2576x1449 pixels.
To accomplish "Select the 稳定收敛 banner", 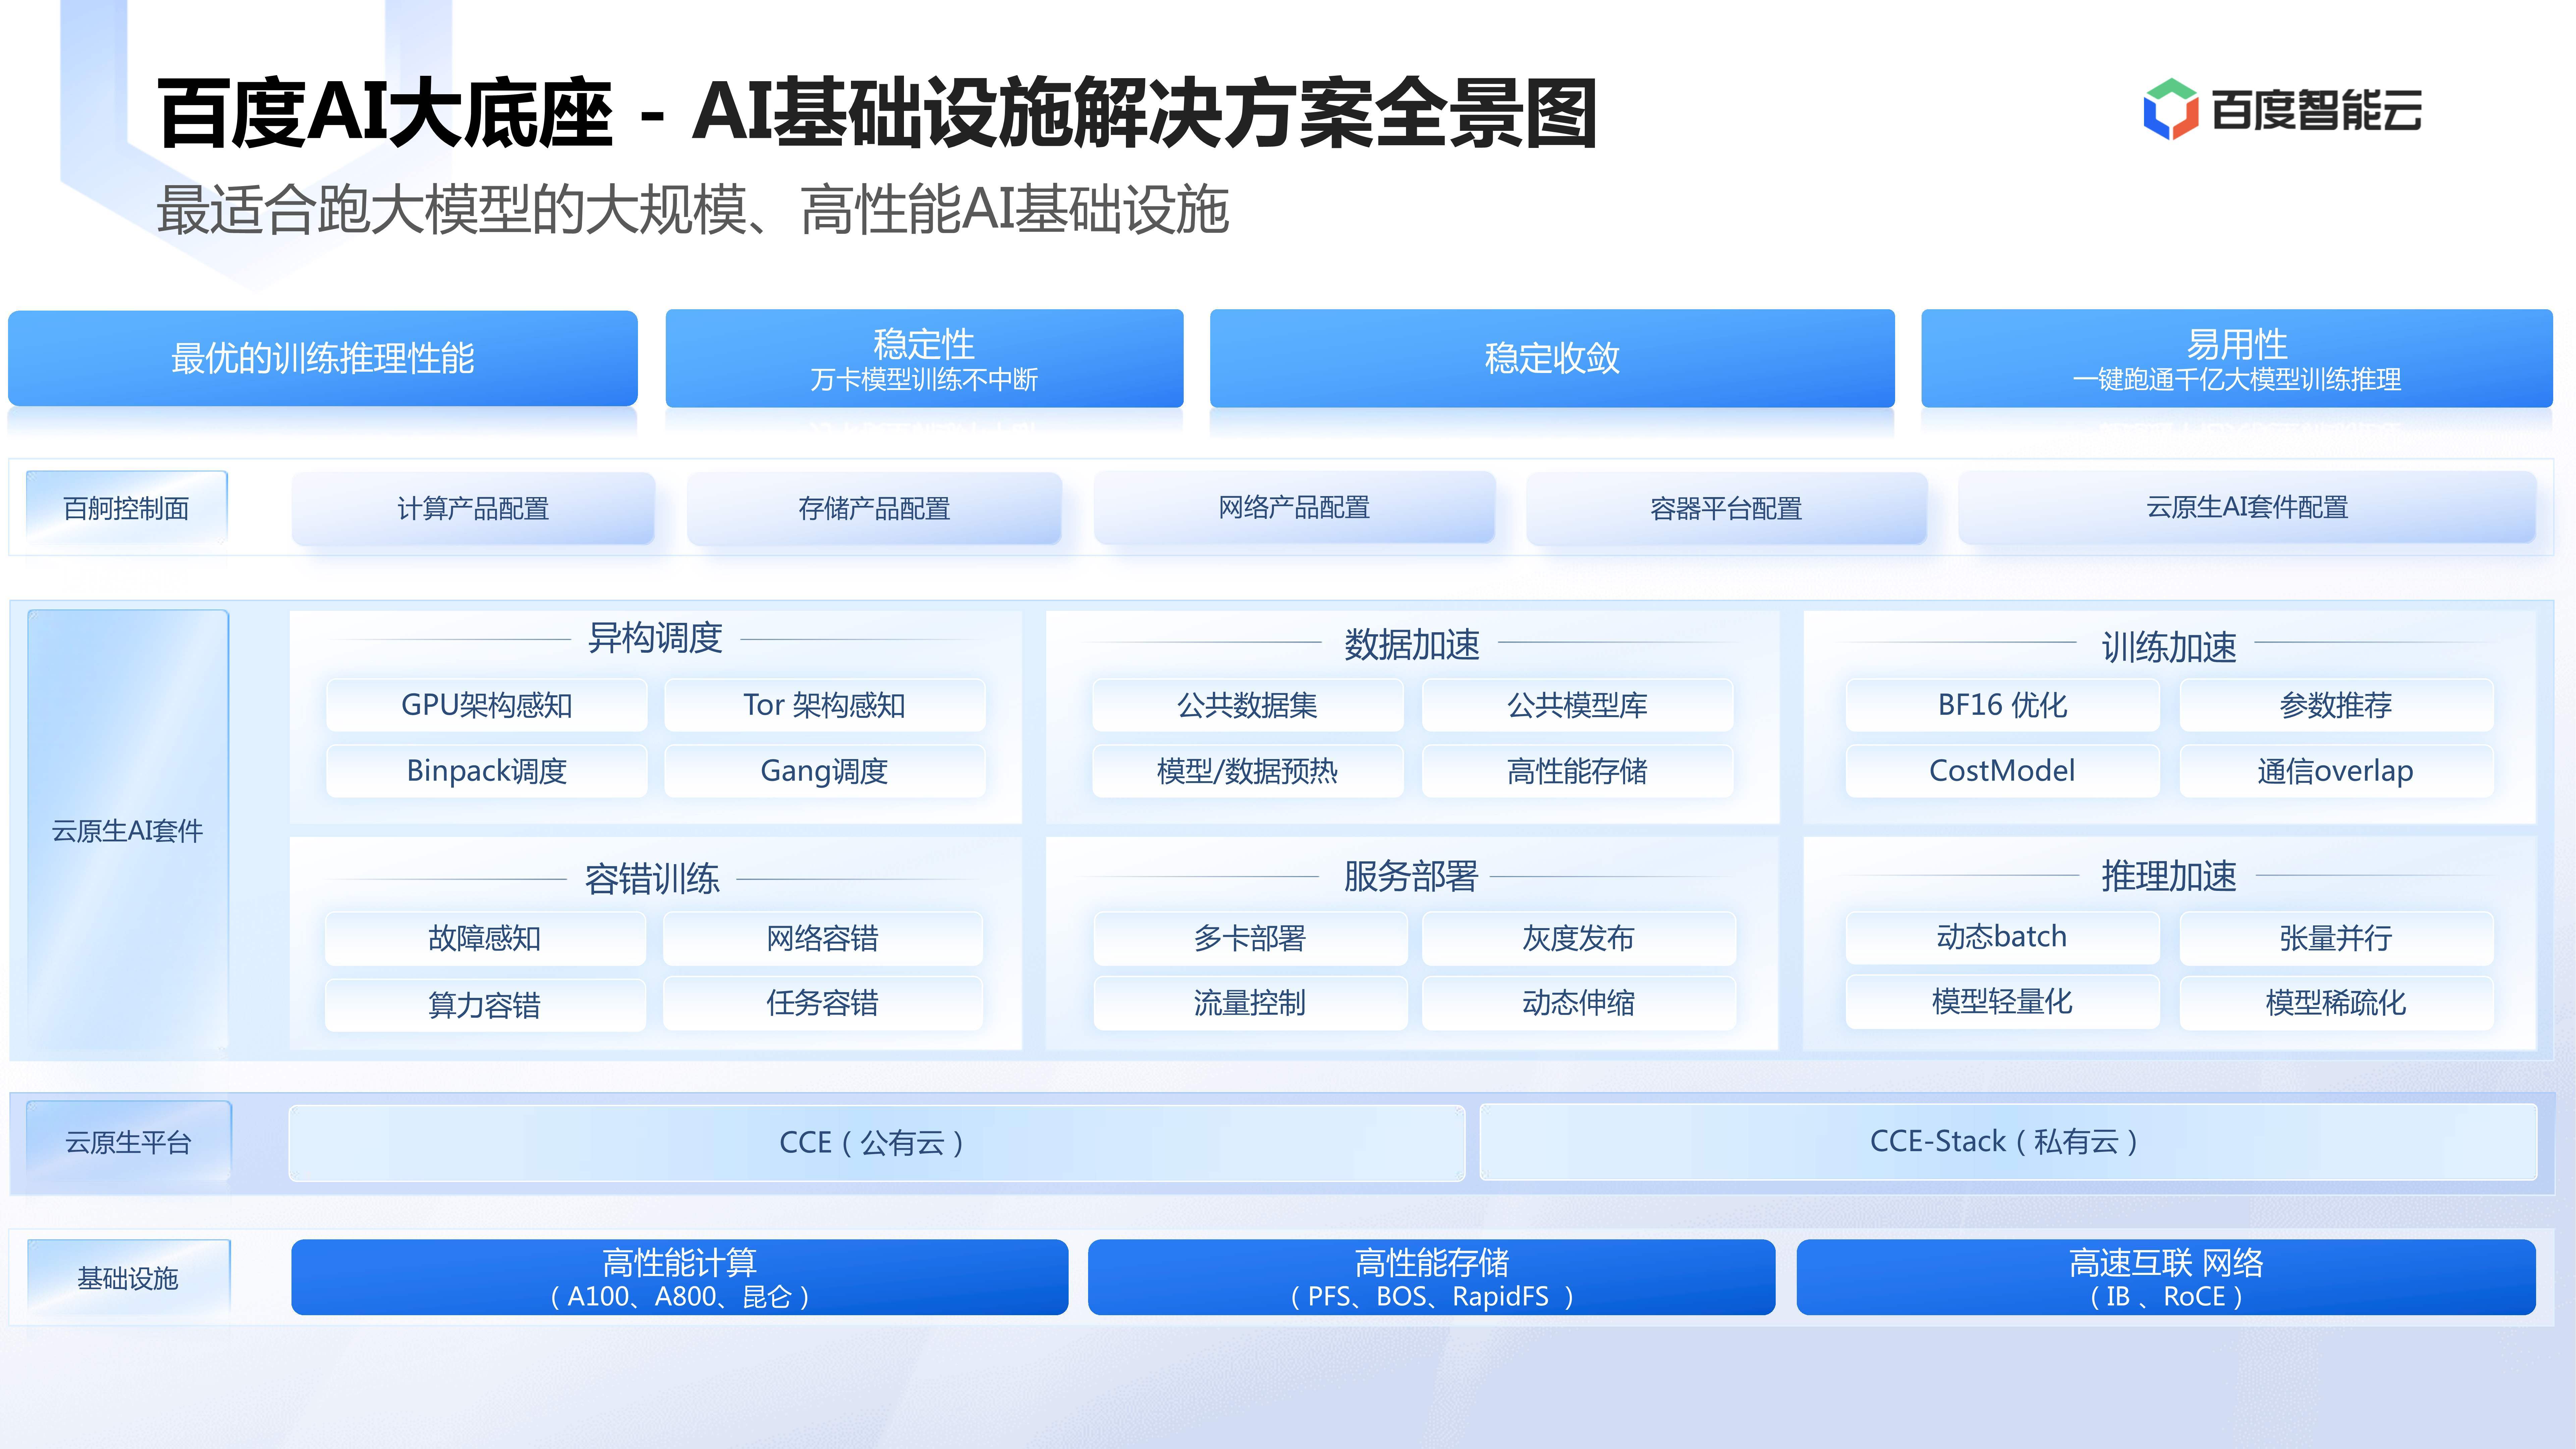I will pyautogui.click(x=1552, y=358).
